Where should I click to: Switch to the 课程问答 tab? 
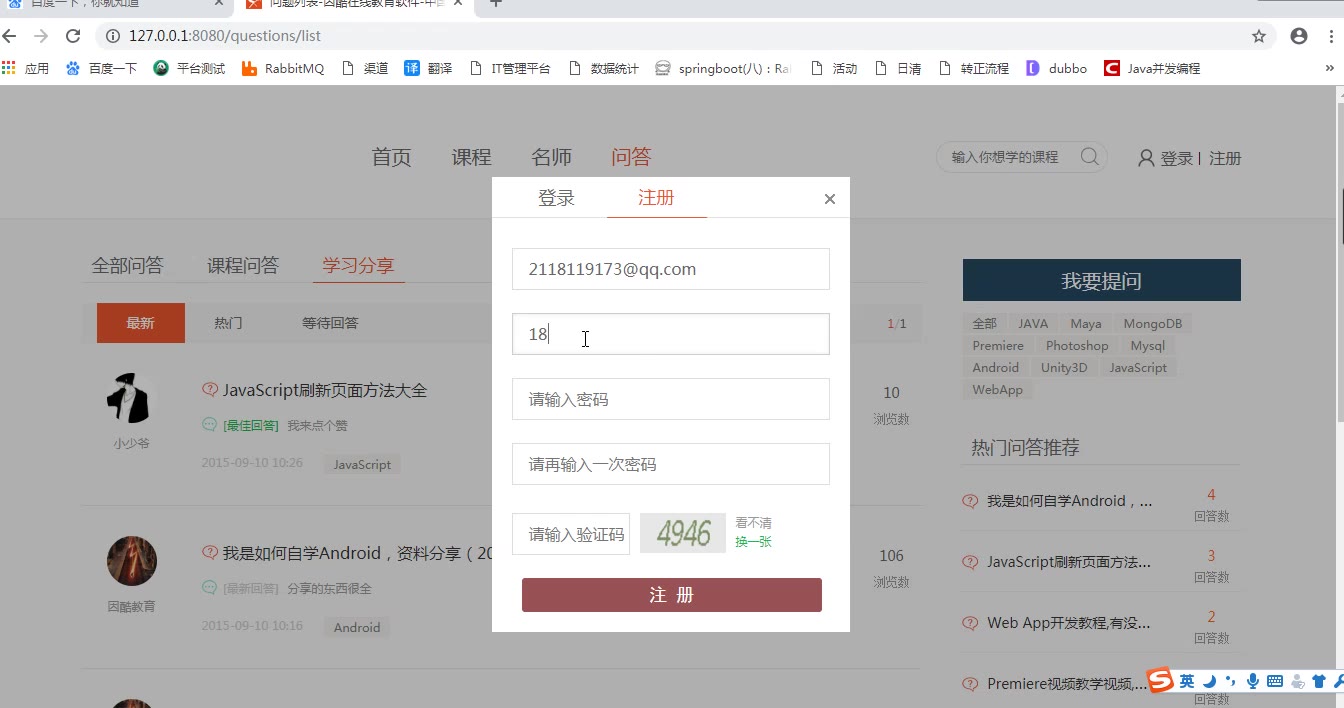point(243,265)
